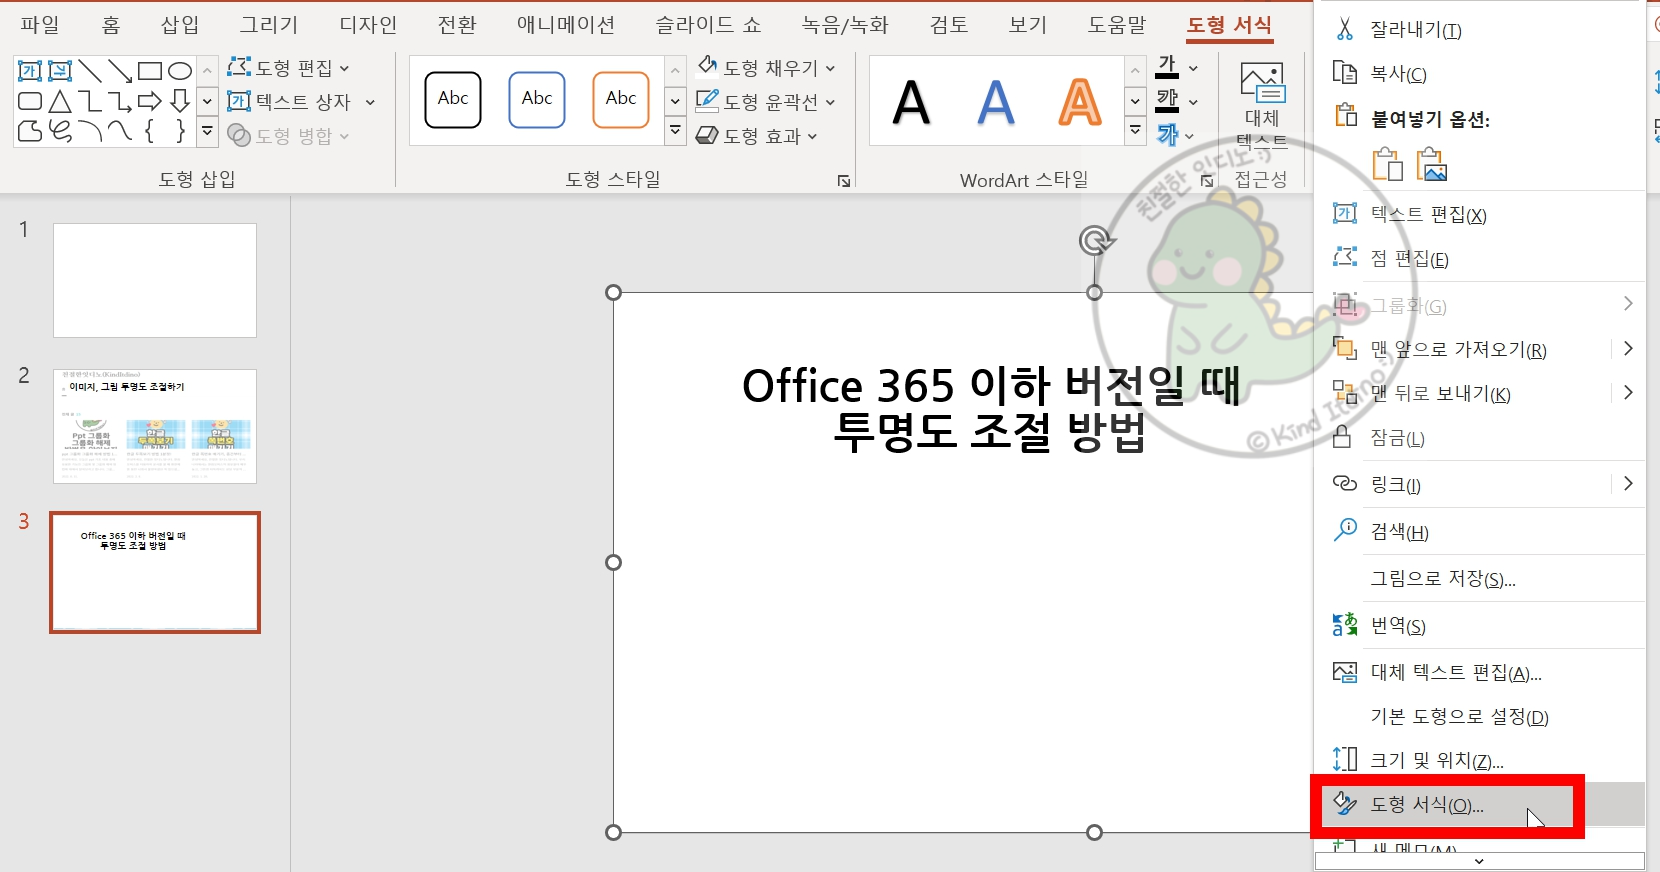
Task: Choose 복사 from context menu
Action: click(x=1479, y=73)
